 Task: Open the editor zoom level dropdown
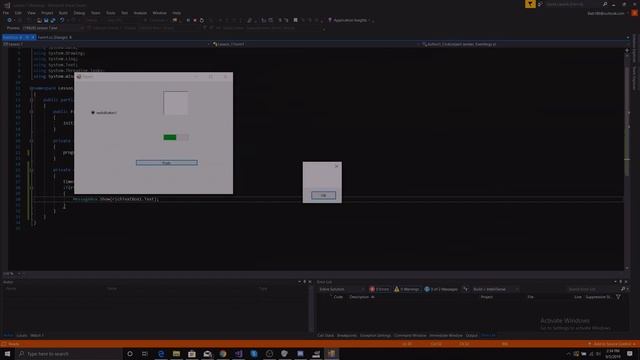[x=12, y=273]
